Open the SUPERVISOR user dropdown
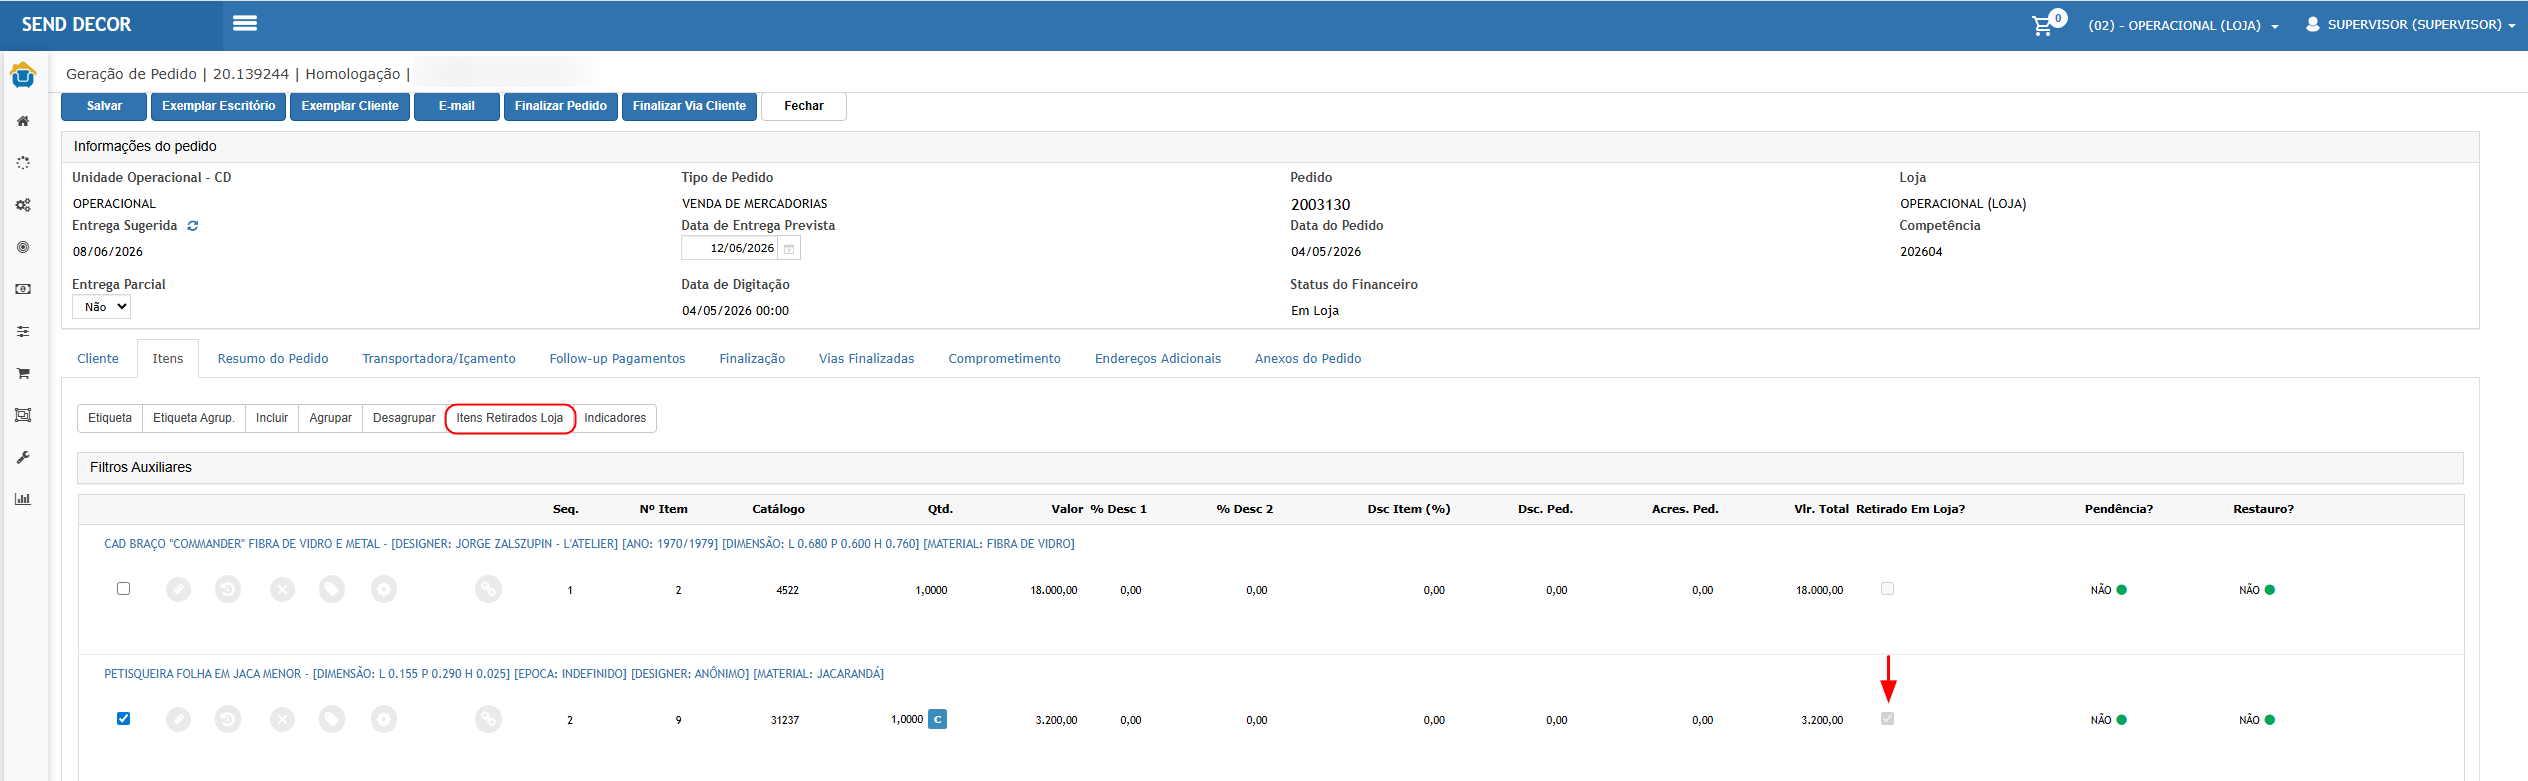 pyautogui.click(x=2410, y=24)
